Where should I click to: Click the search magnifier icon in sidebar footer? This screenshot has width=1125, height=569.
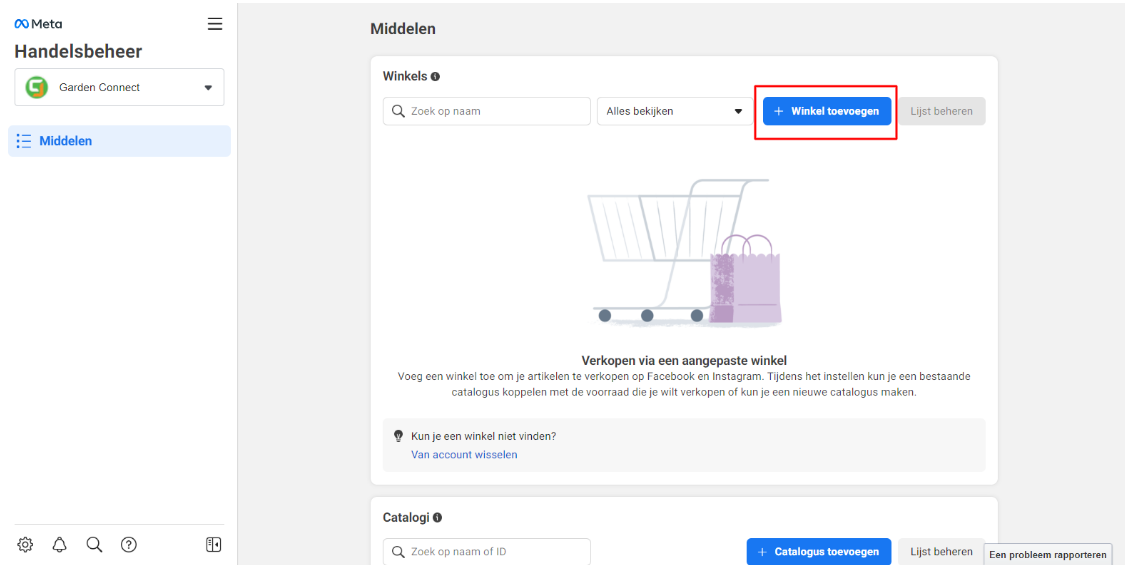tap(94, 545)
